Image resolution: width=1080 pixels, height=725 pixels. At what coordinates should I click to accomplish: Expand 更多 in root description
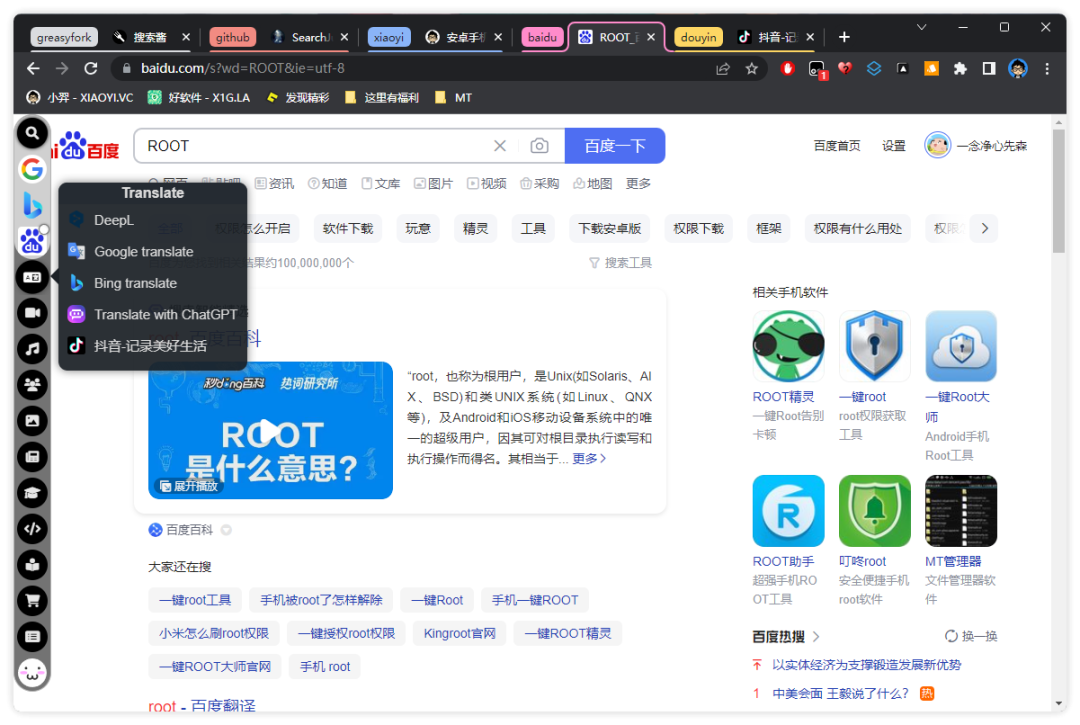pos(589,459)
